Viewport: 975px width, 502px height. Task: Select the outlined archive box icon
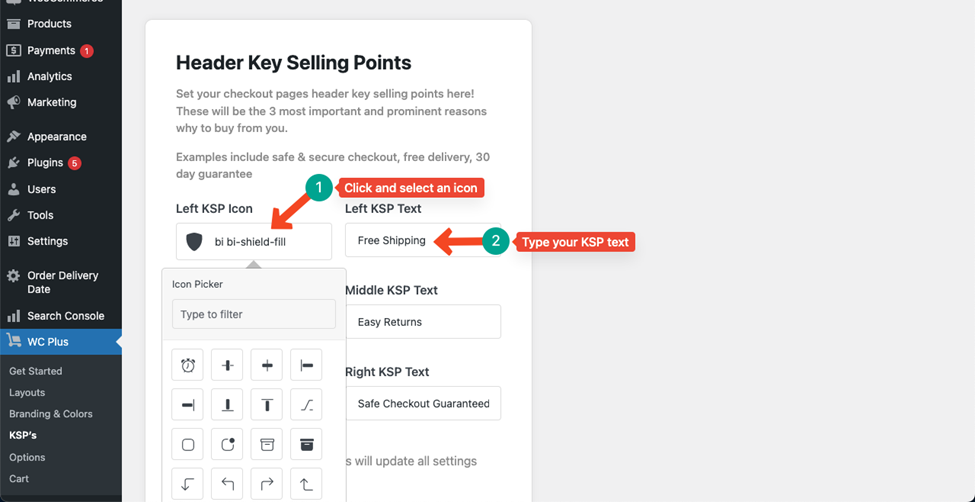(267, 445)
